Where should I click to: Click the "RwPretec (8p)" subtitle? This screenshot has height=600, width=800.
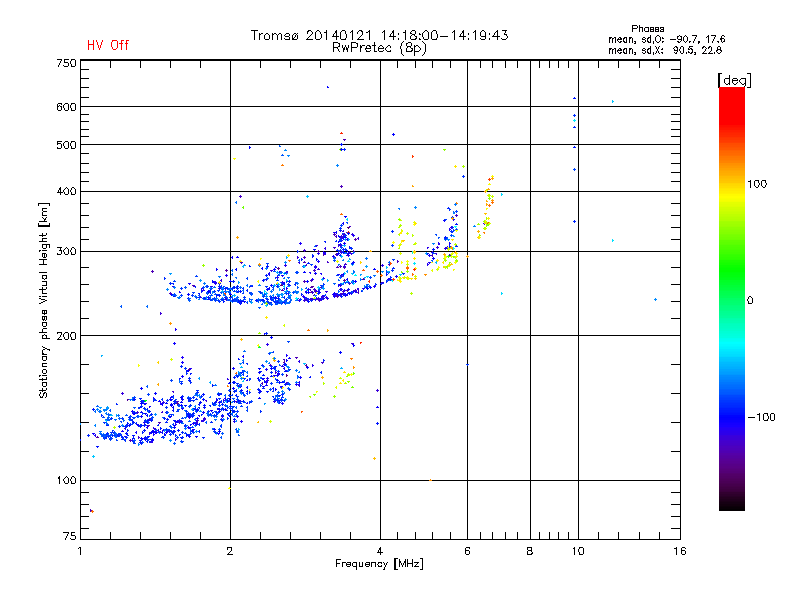(379, 48)
